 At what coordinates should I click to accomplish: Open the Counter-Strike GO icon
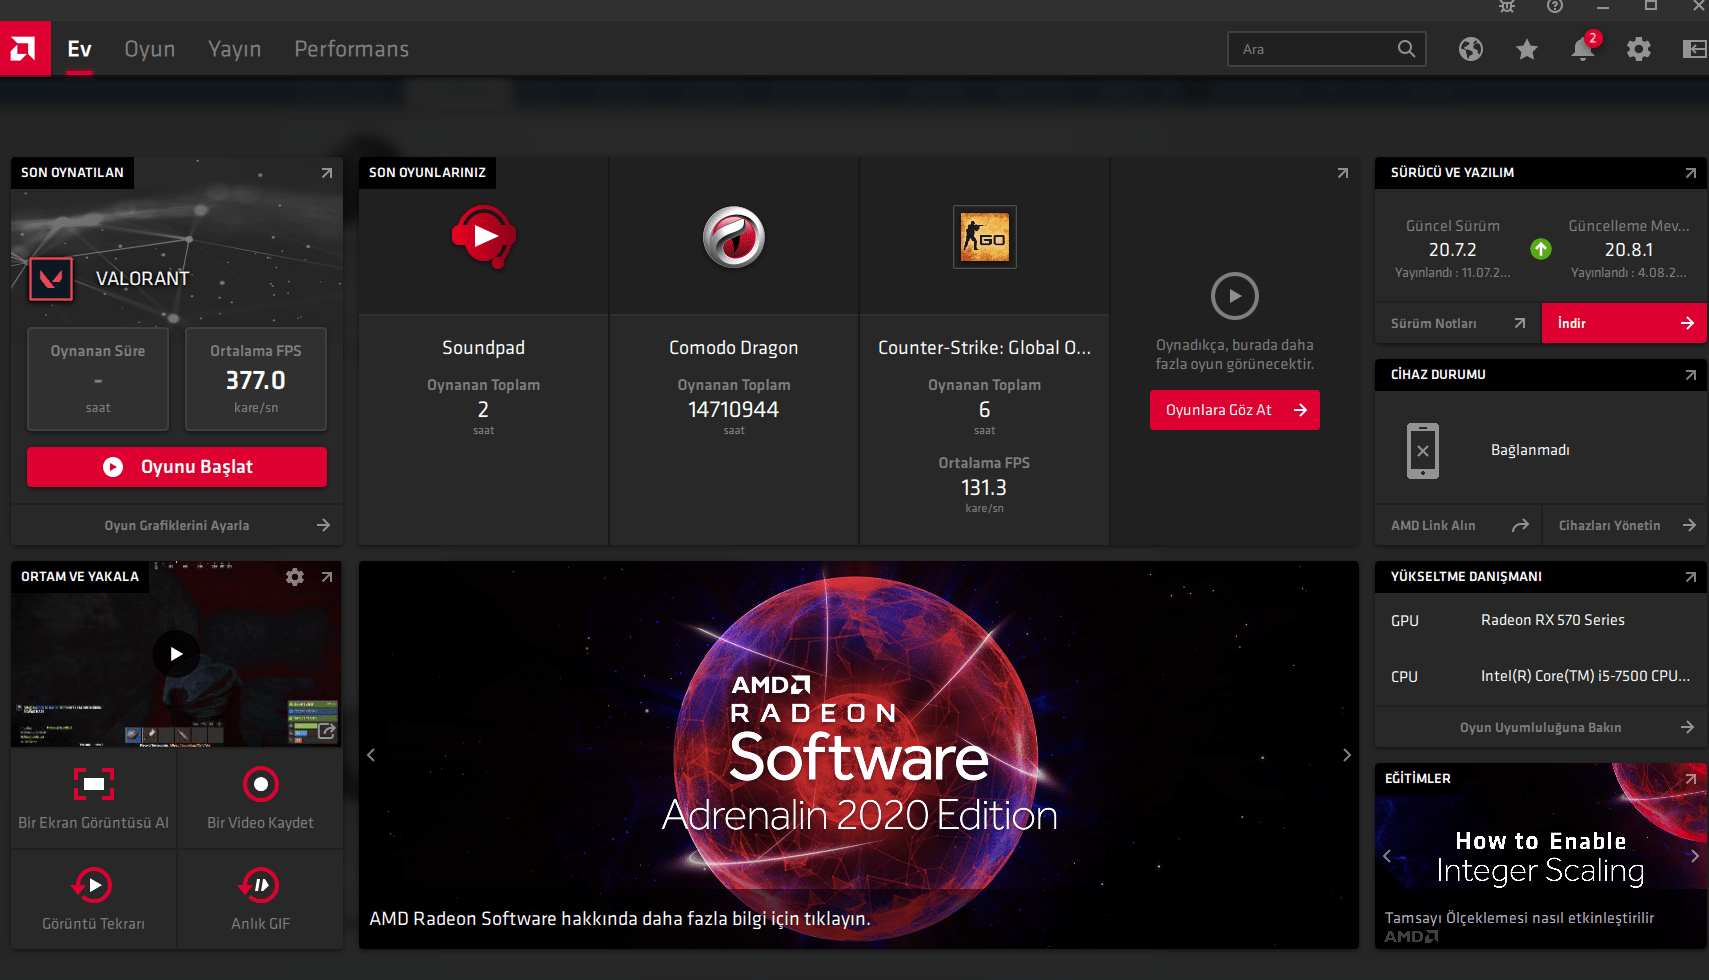coord(985,237)
